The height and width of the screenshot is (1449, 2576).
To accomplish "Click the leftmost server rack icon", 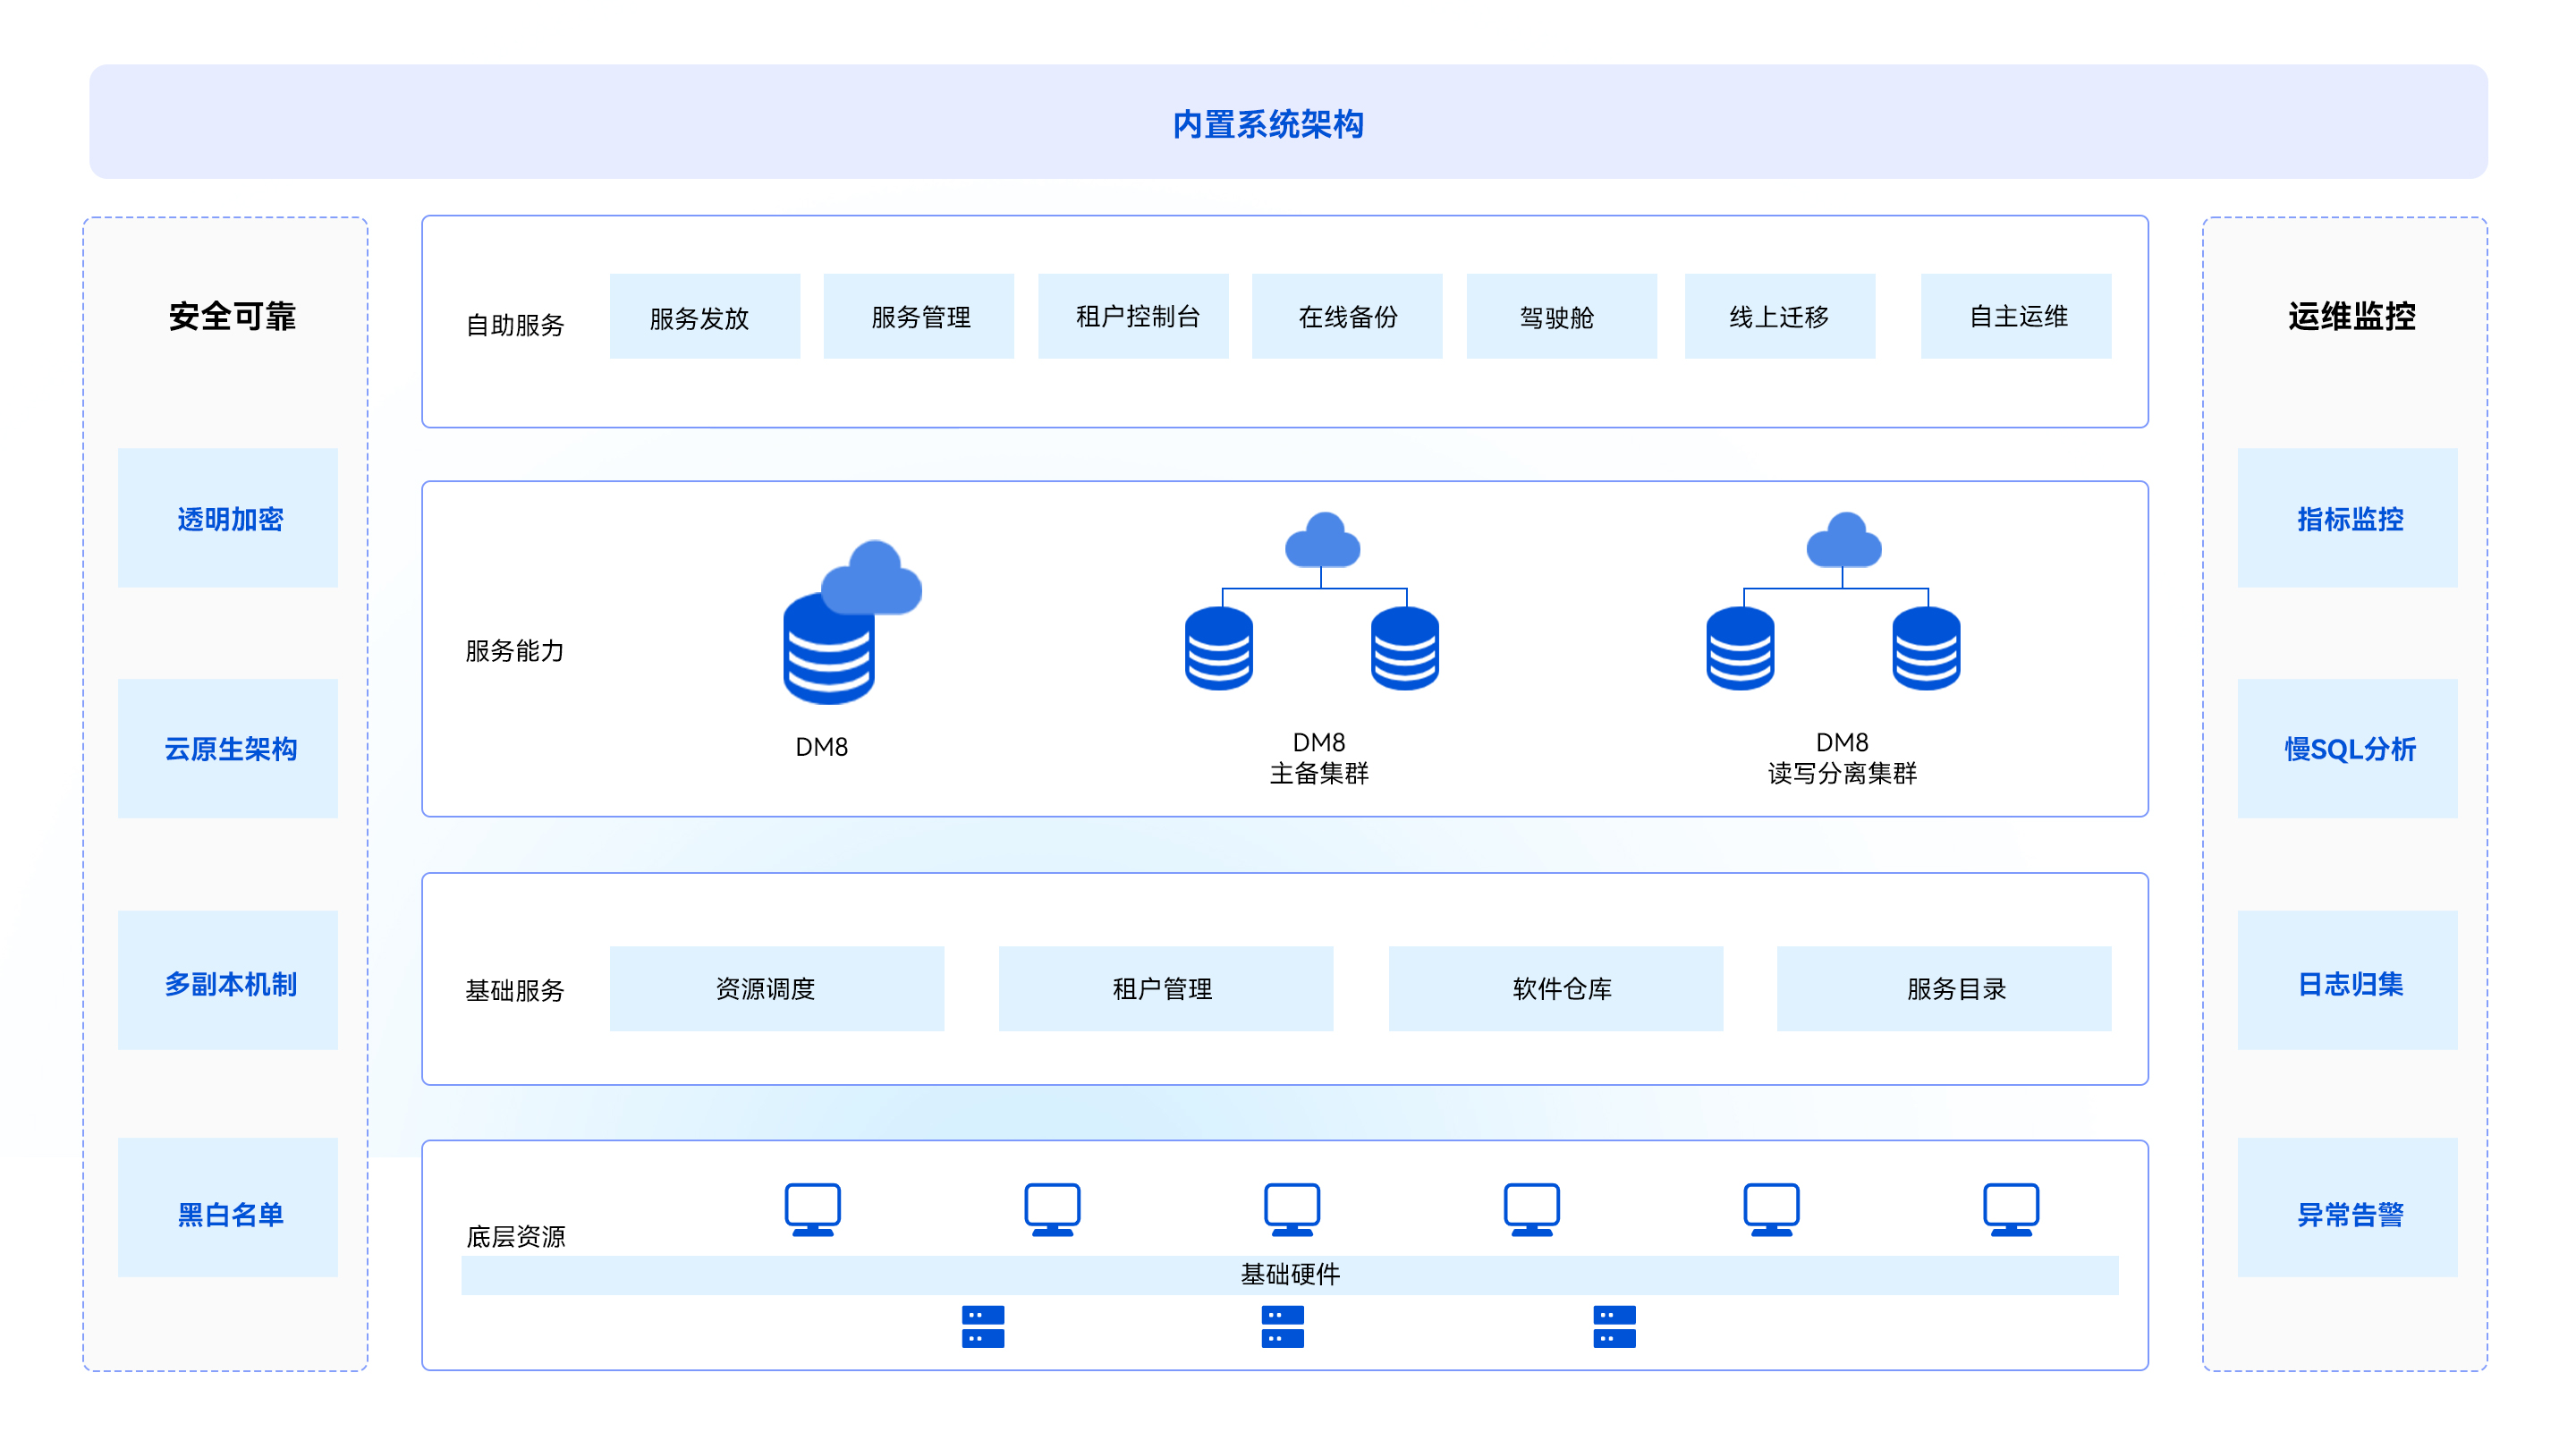I will click(982, 1326).
